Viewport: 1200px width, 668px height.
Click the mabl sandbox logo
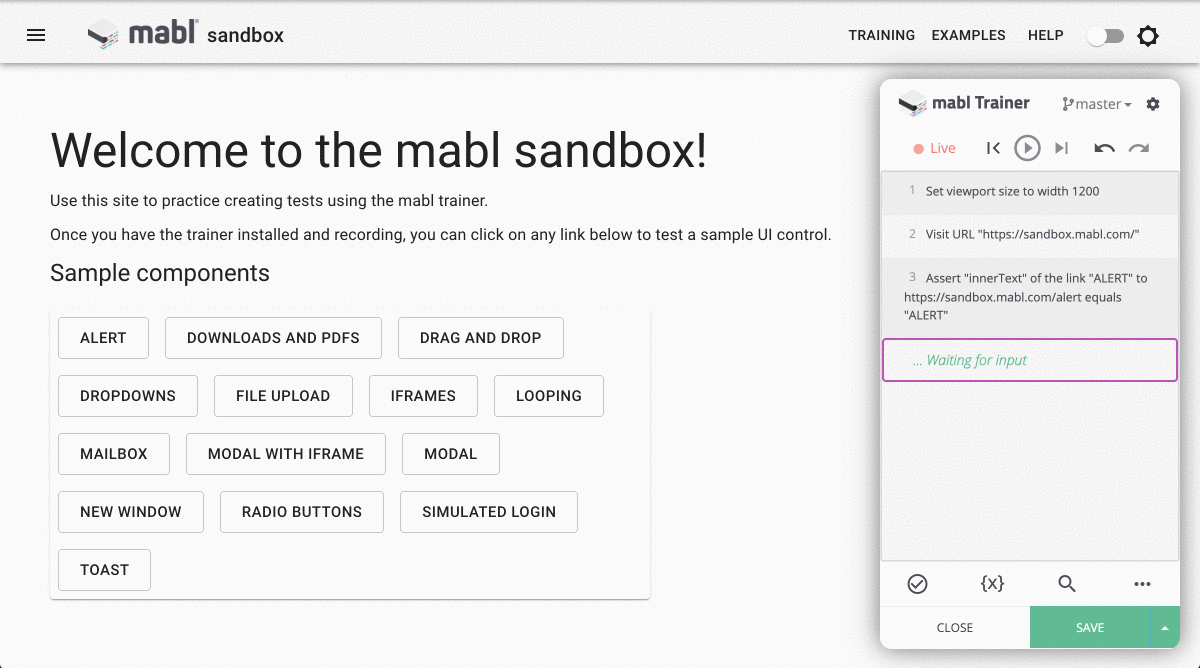(x=186, y=35)
